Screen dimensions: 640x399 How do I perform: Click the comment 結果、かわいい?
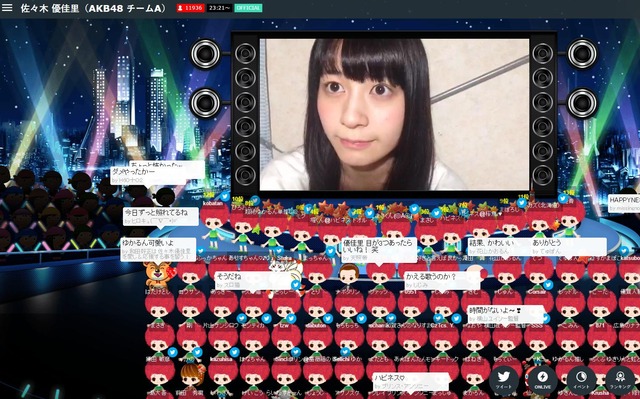pos(499,247)
